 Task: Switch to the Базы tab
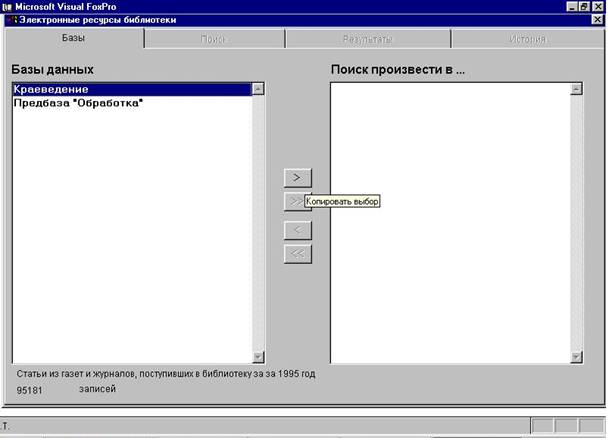[73, 39]
